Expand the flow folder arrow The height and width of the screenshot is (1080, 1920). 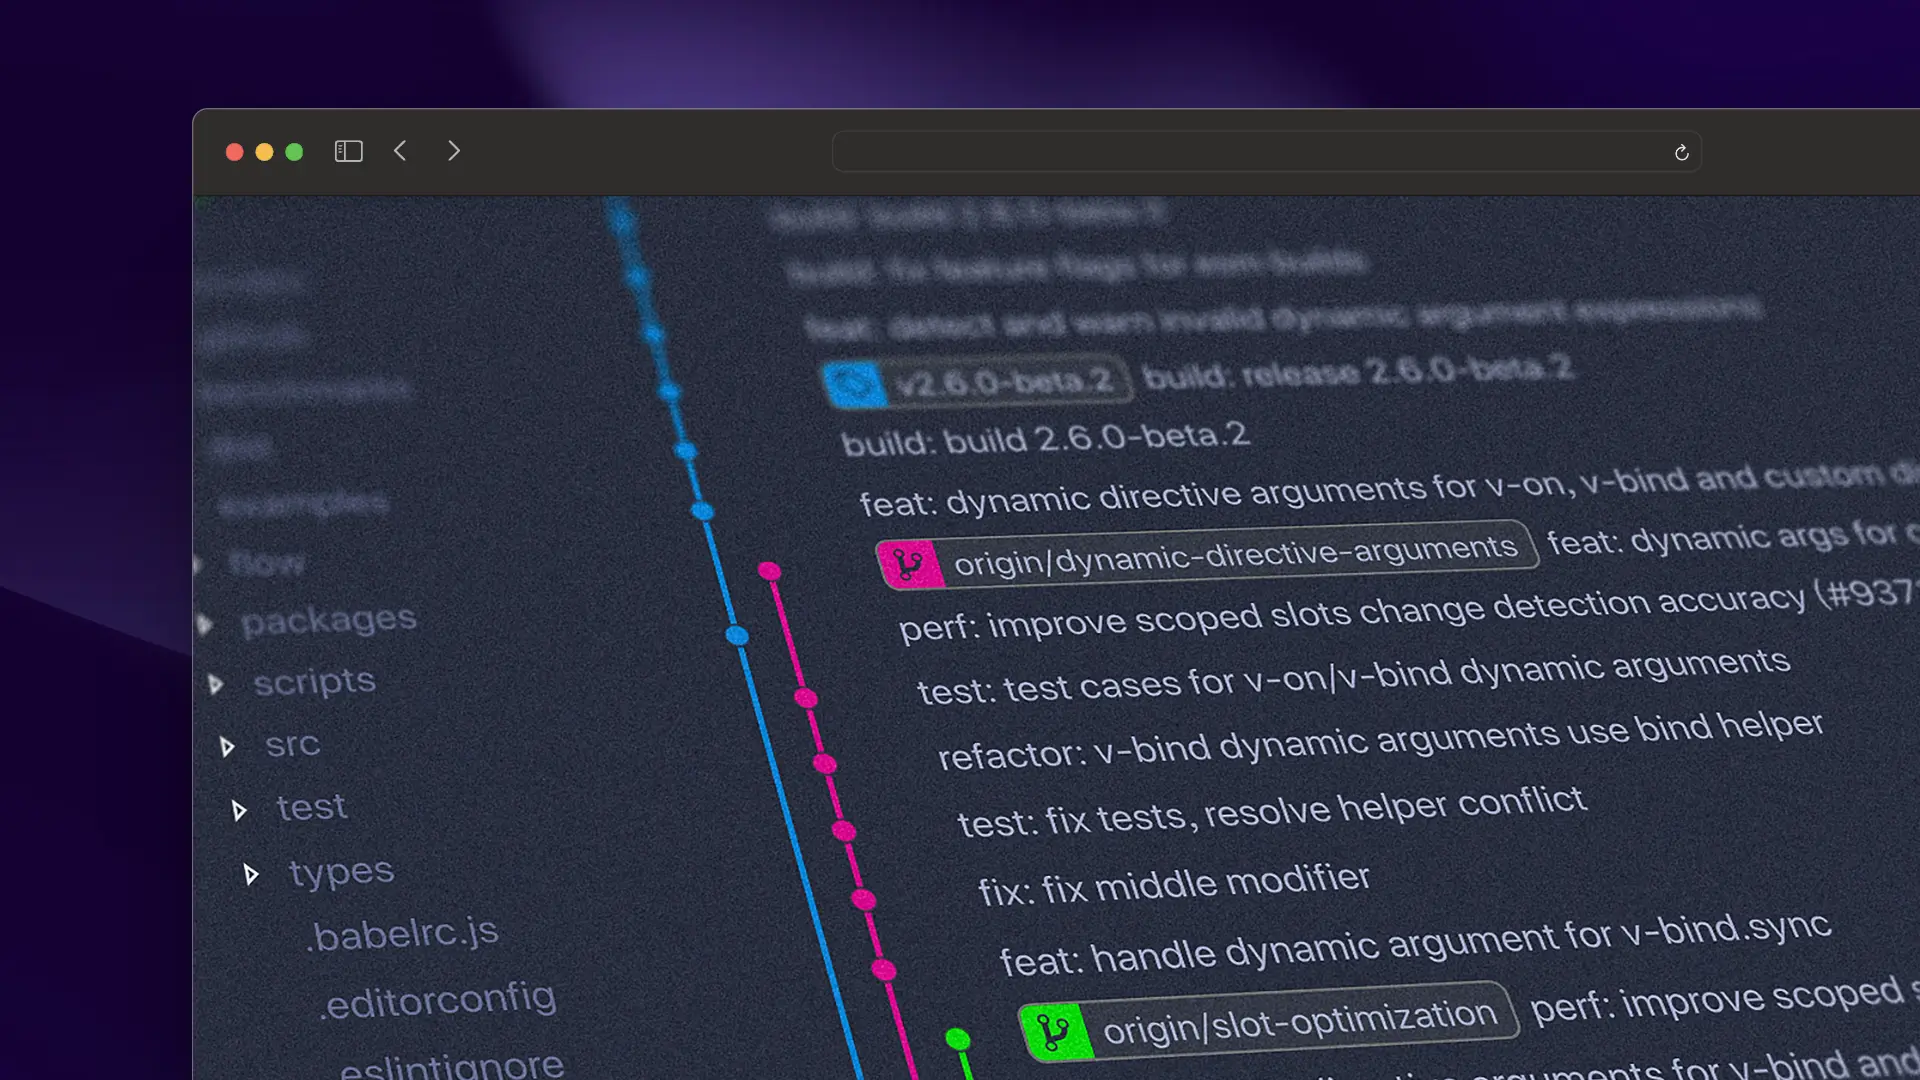(197, 565)
